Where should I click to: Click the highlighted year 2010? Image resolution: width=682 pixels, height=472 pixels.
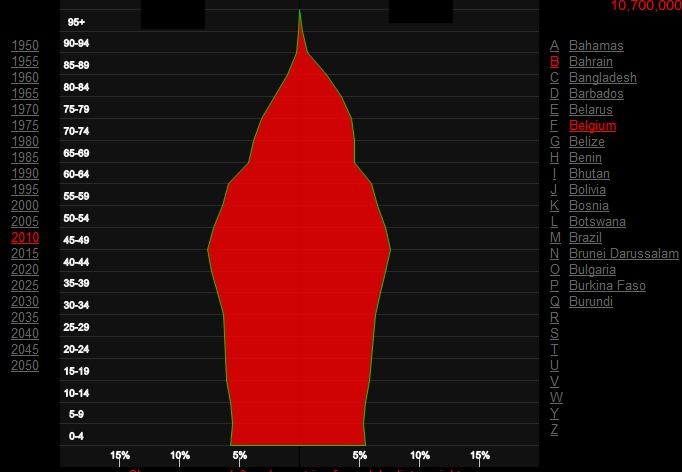25,238
